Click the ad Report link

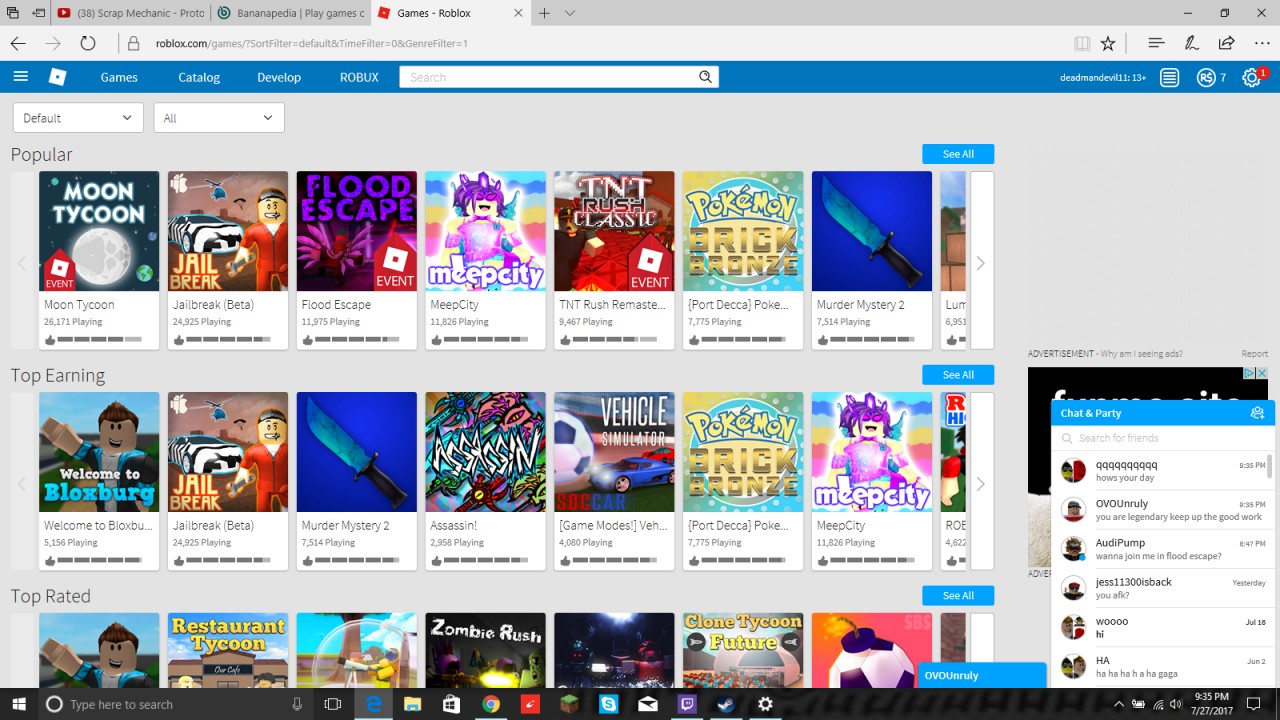(1254, 354)
